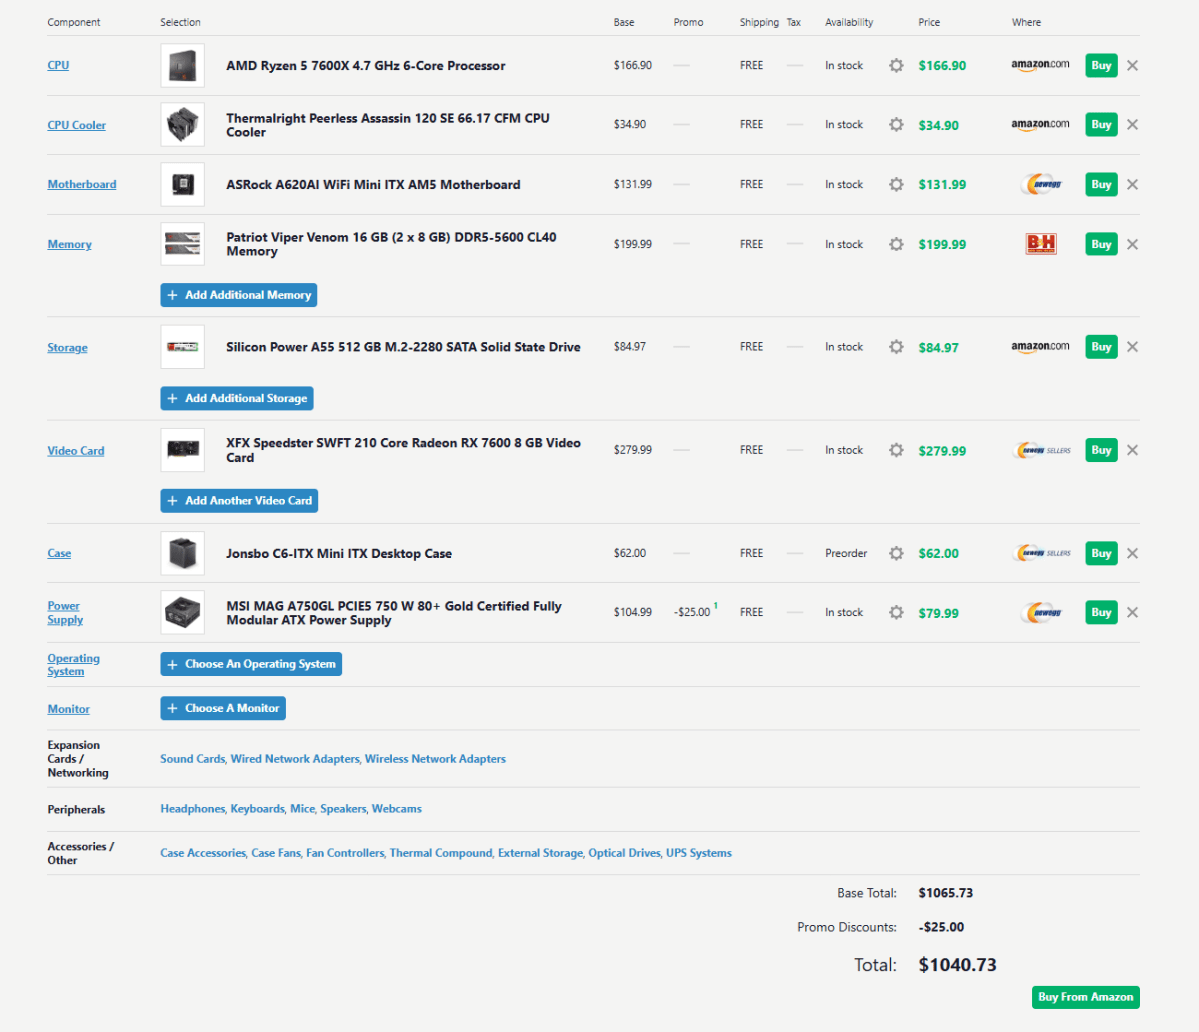Screen dimensions: 1199x1032
Task: Click Add Additional Storage button
Action: [x=237, y=398]
